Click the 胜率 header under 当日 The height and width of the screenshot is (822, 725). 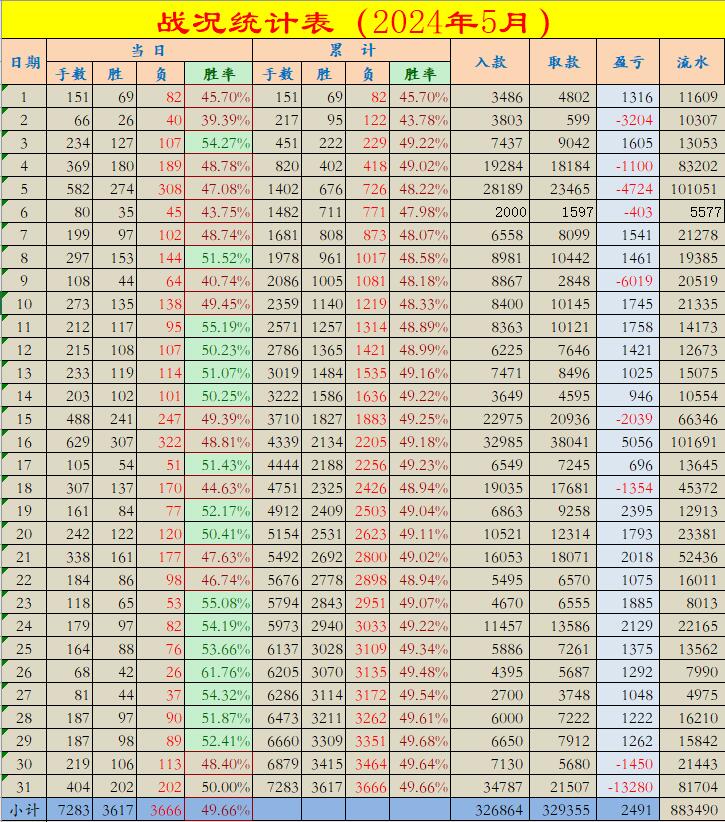218,74
